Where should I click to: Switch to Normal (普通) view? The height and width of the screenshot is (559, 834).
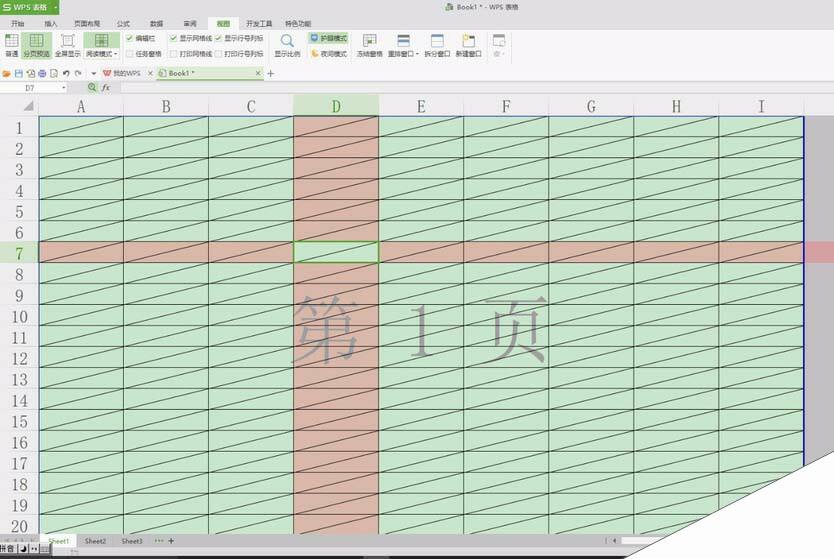11,45
